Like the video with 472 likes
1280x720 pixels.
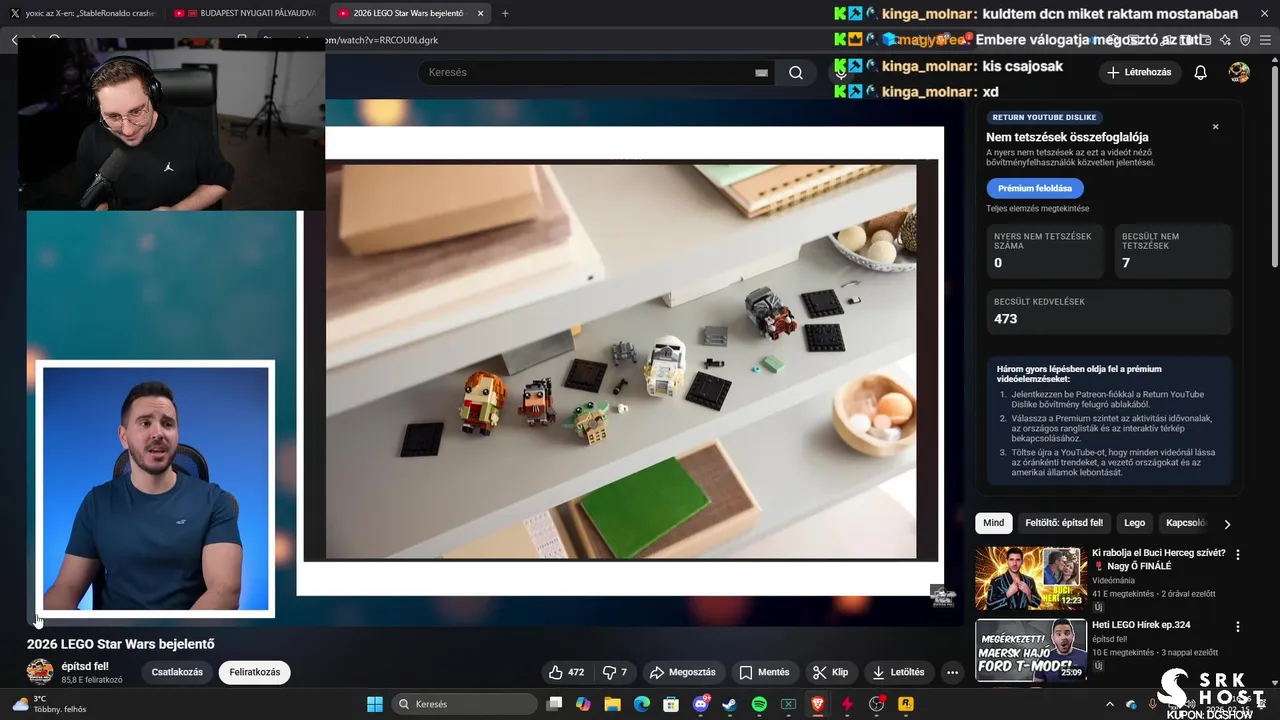coord(567,672)
